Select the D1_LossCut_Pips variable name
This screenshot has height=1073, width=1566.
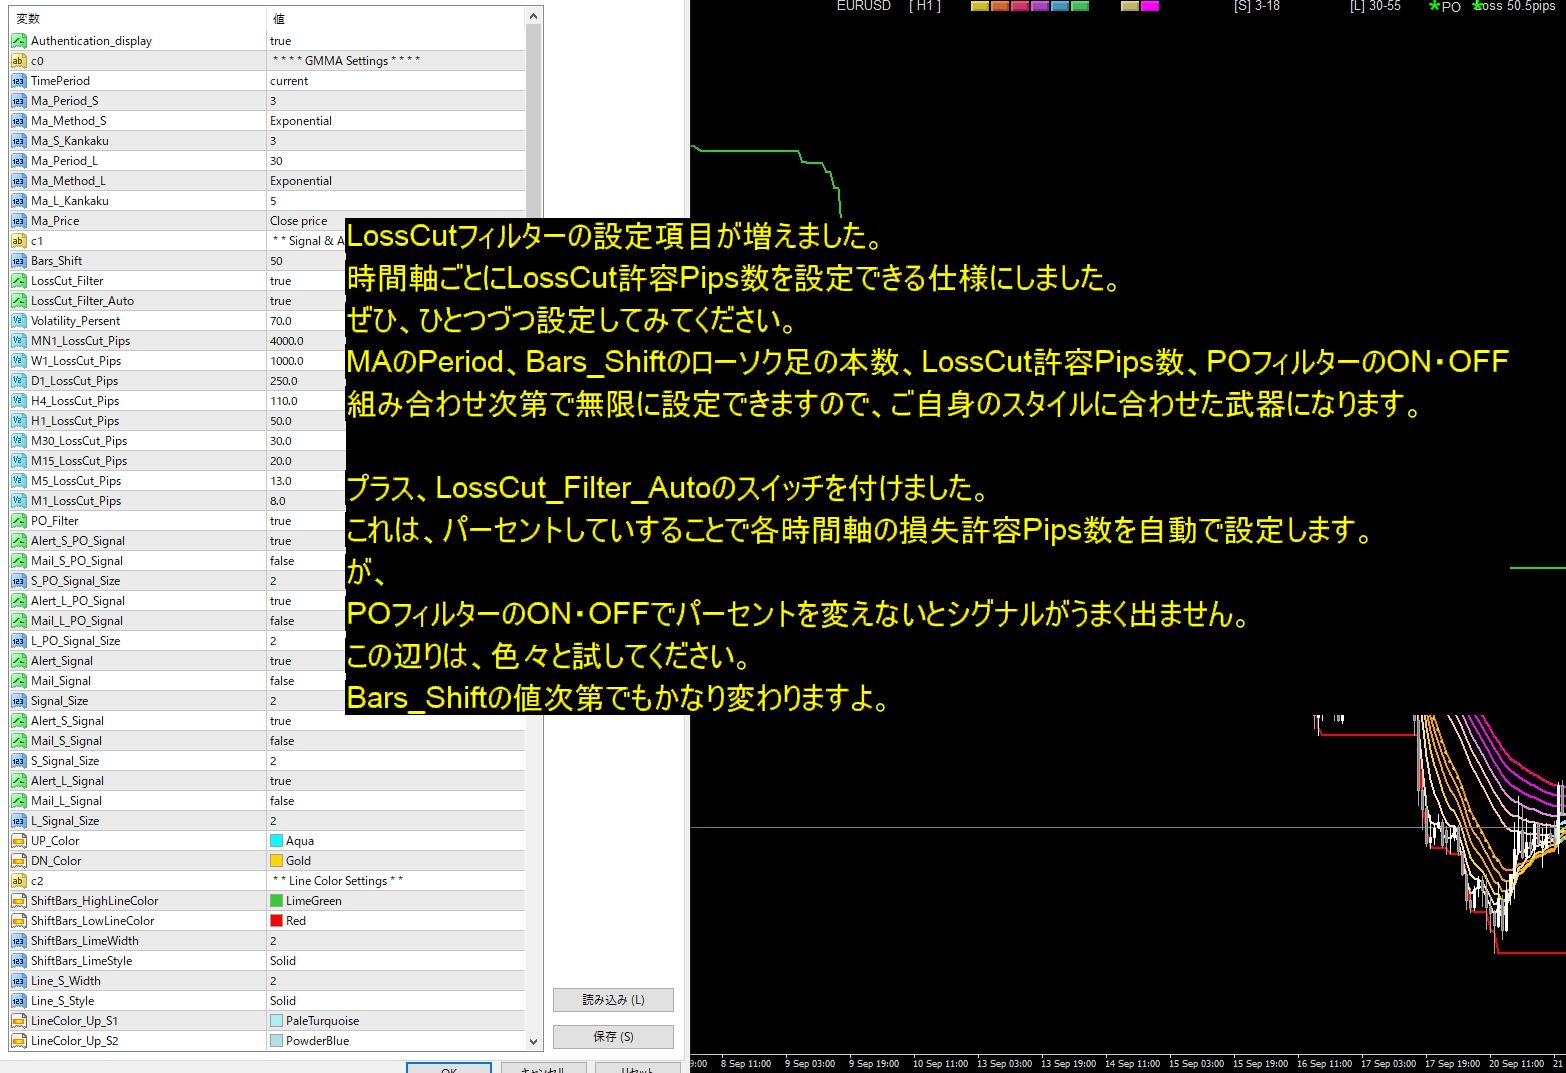[x=75, y=381]
